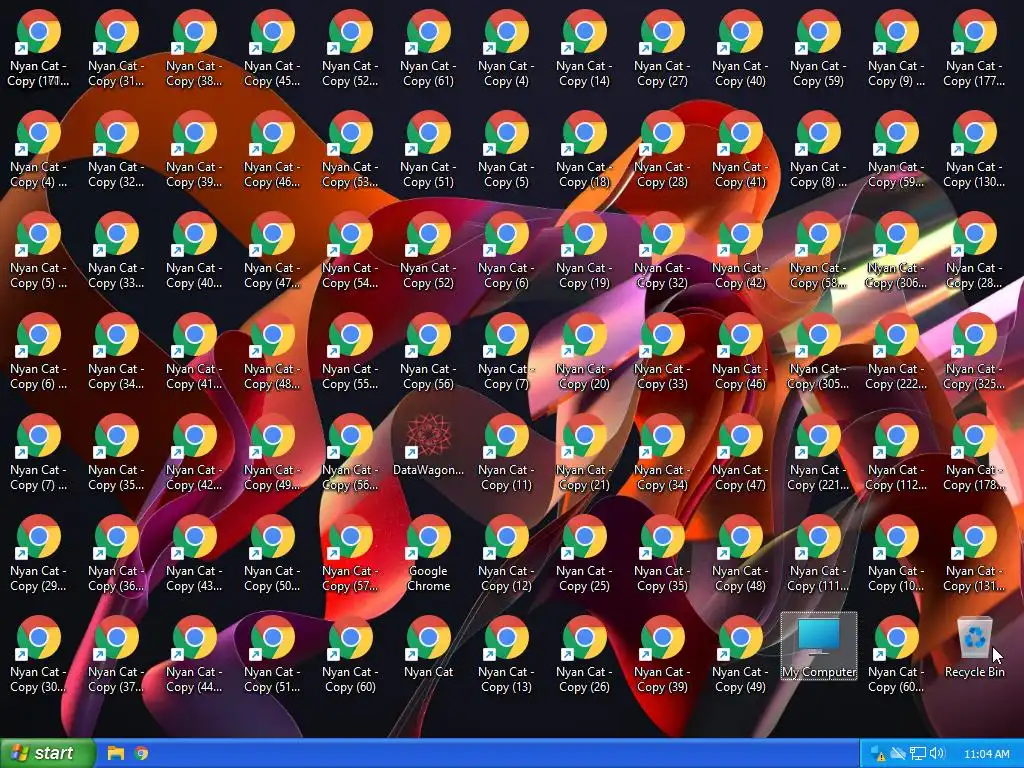Select the Nyan Cat - Copy (37... shortcut
The height and width of the screenshot is (768, 1024).
(x=116, y=654)
